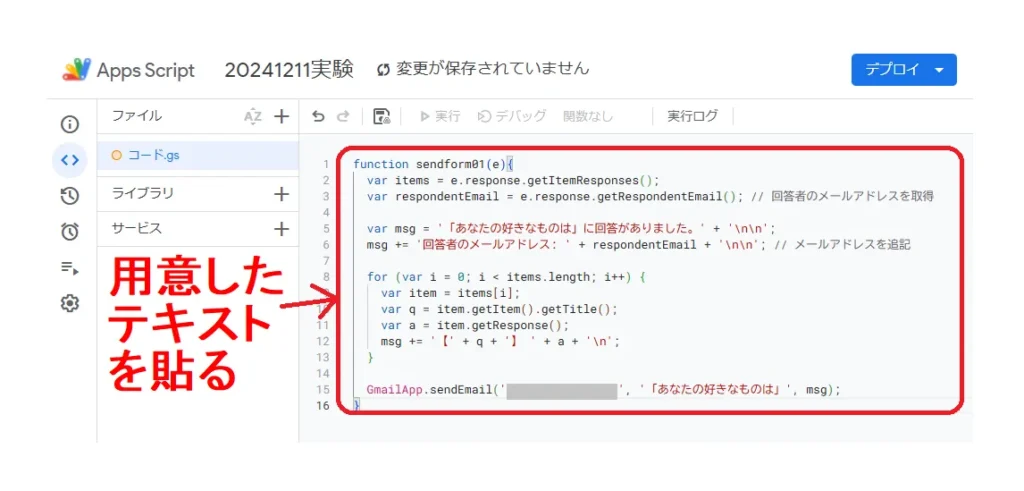
Task: Open project history clock icon
Action: click(69, 196)
